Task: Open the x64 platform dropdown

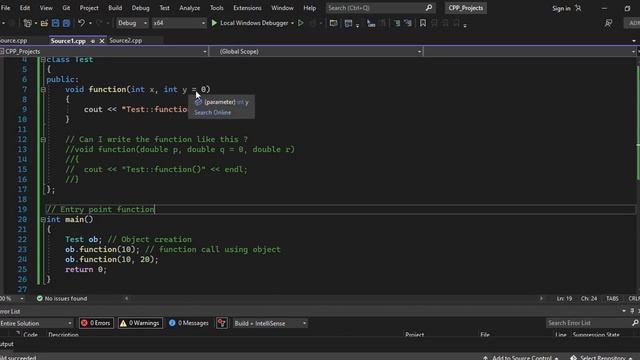Action: pos(179,23)
